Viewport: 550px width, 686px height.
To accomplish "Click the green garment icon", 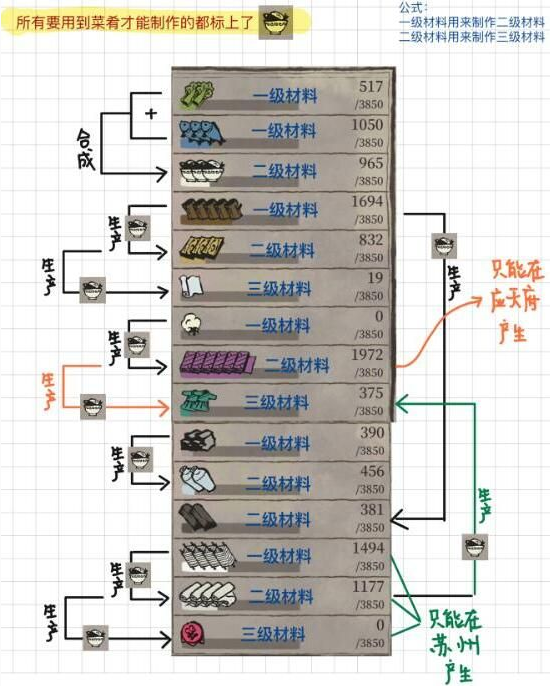I will [x=198, y=402].
